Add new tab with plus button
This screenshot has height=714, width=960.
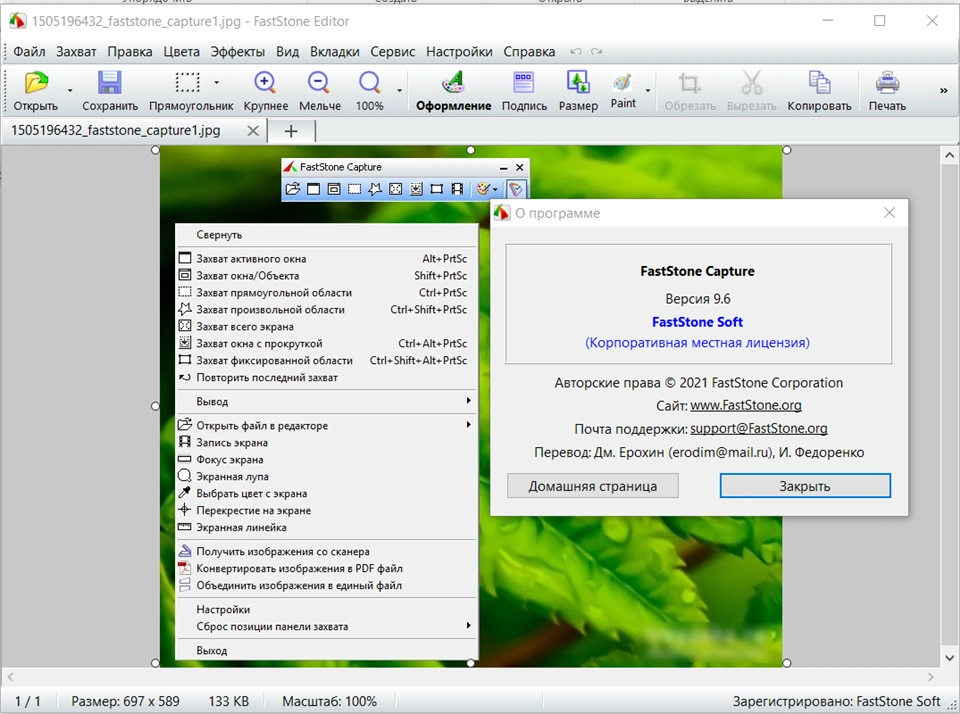click(291, 131)
